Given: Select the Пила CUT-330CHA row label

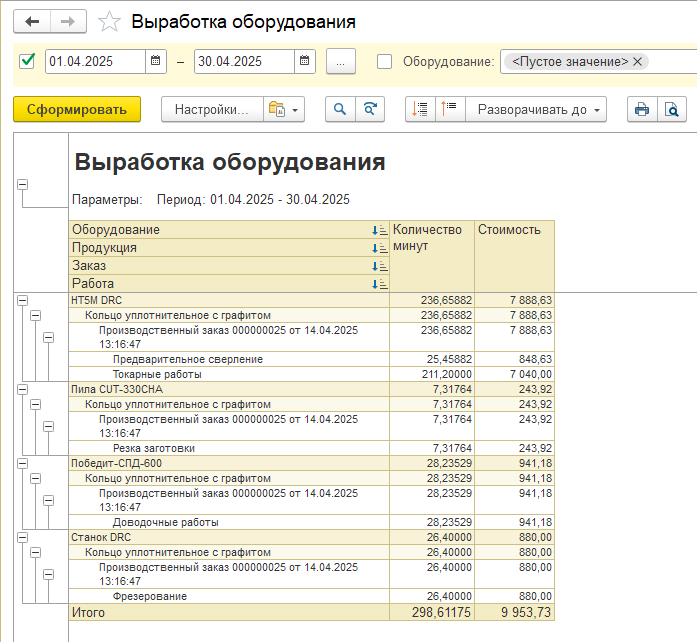Looking at the screenshot, I should [x=117, y=389].
